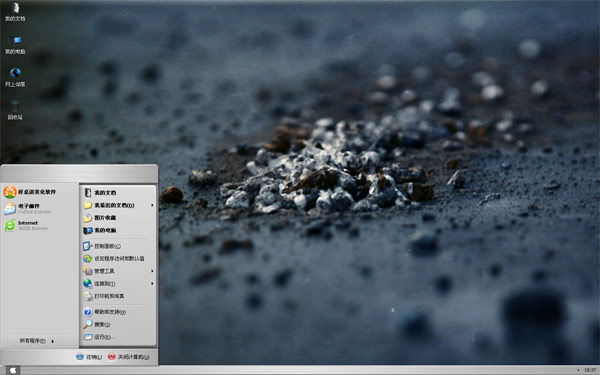Screen dimensions: 600x375
Task: Click the 10:37 clock in the taskbar tray
Action: (x=590, y=370)
